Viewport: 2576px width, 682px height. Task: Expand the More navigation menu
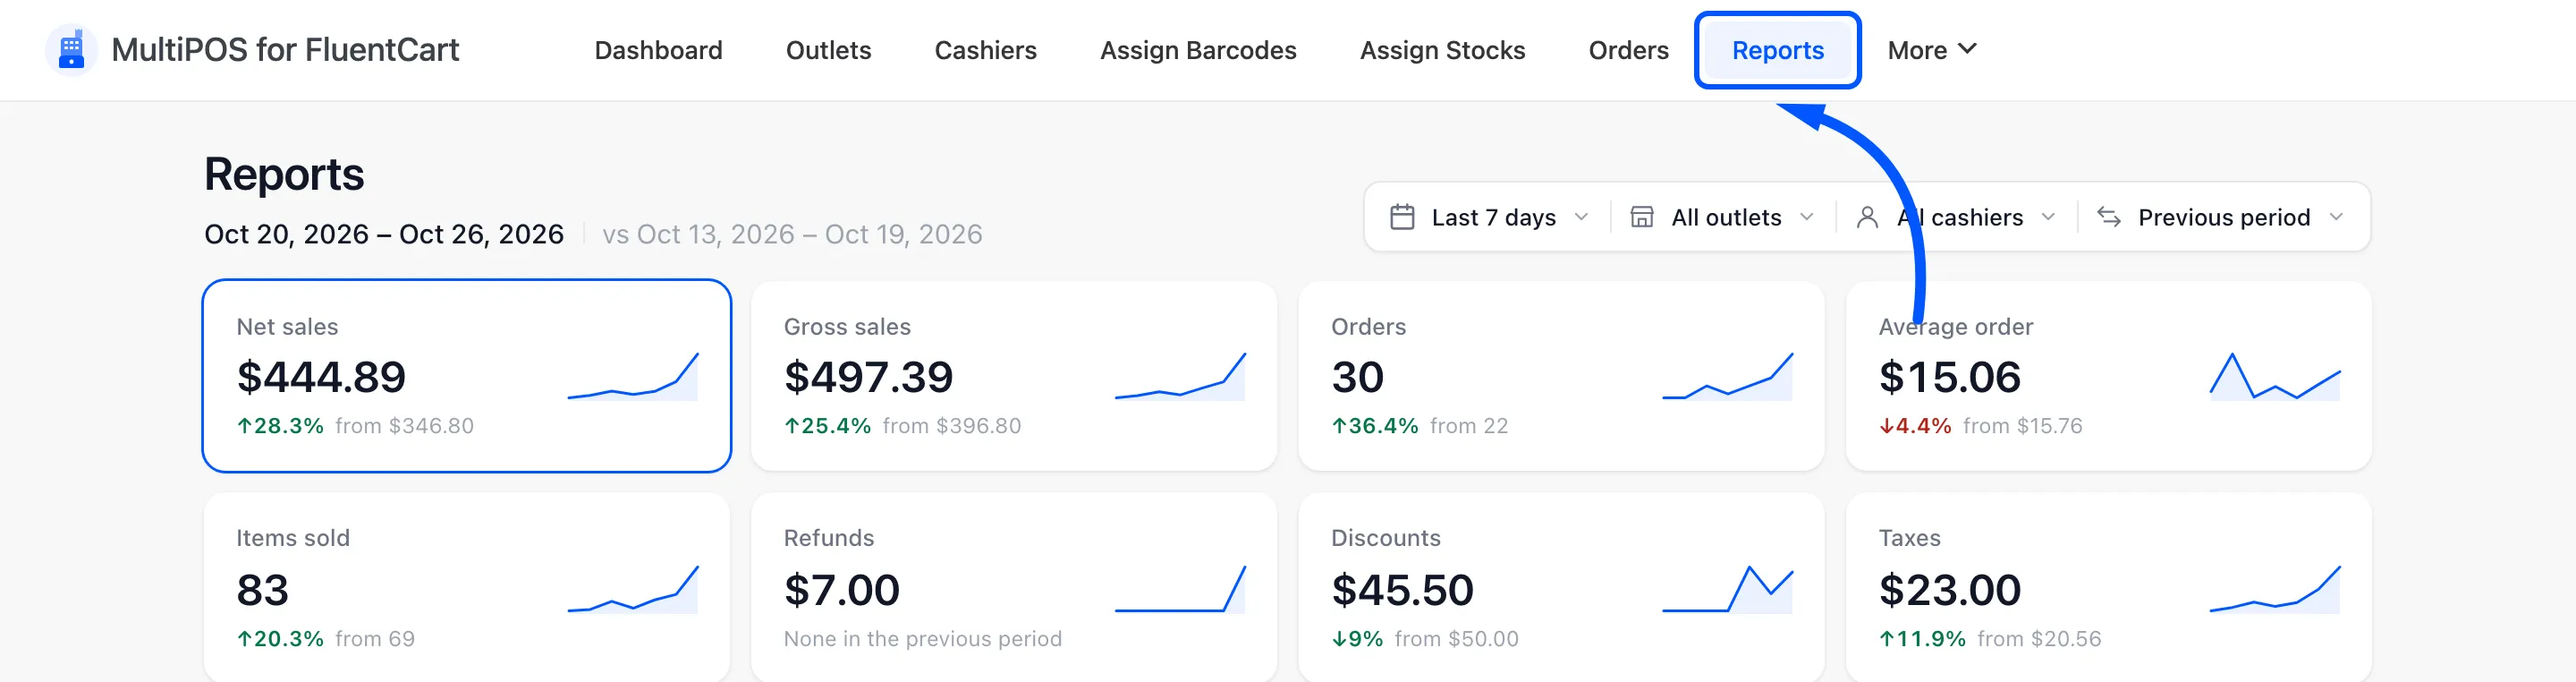tap(1931, 50)
